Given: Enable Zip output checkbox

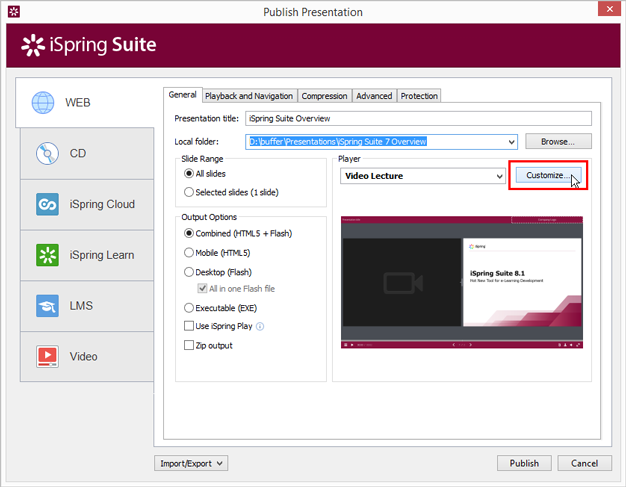Looking at the screenshot, I should click(x=189, y=345).
